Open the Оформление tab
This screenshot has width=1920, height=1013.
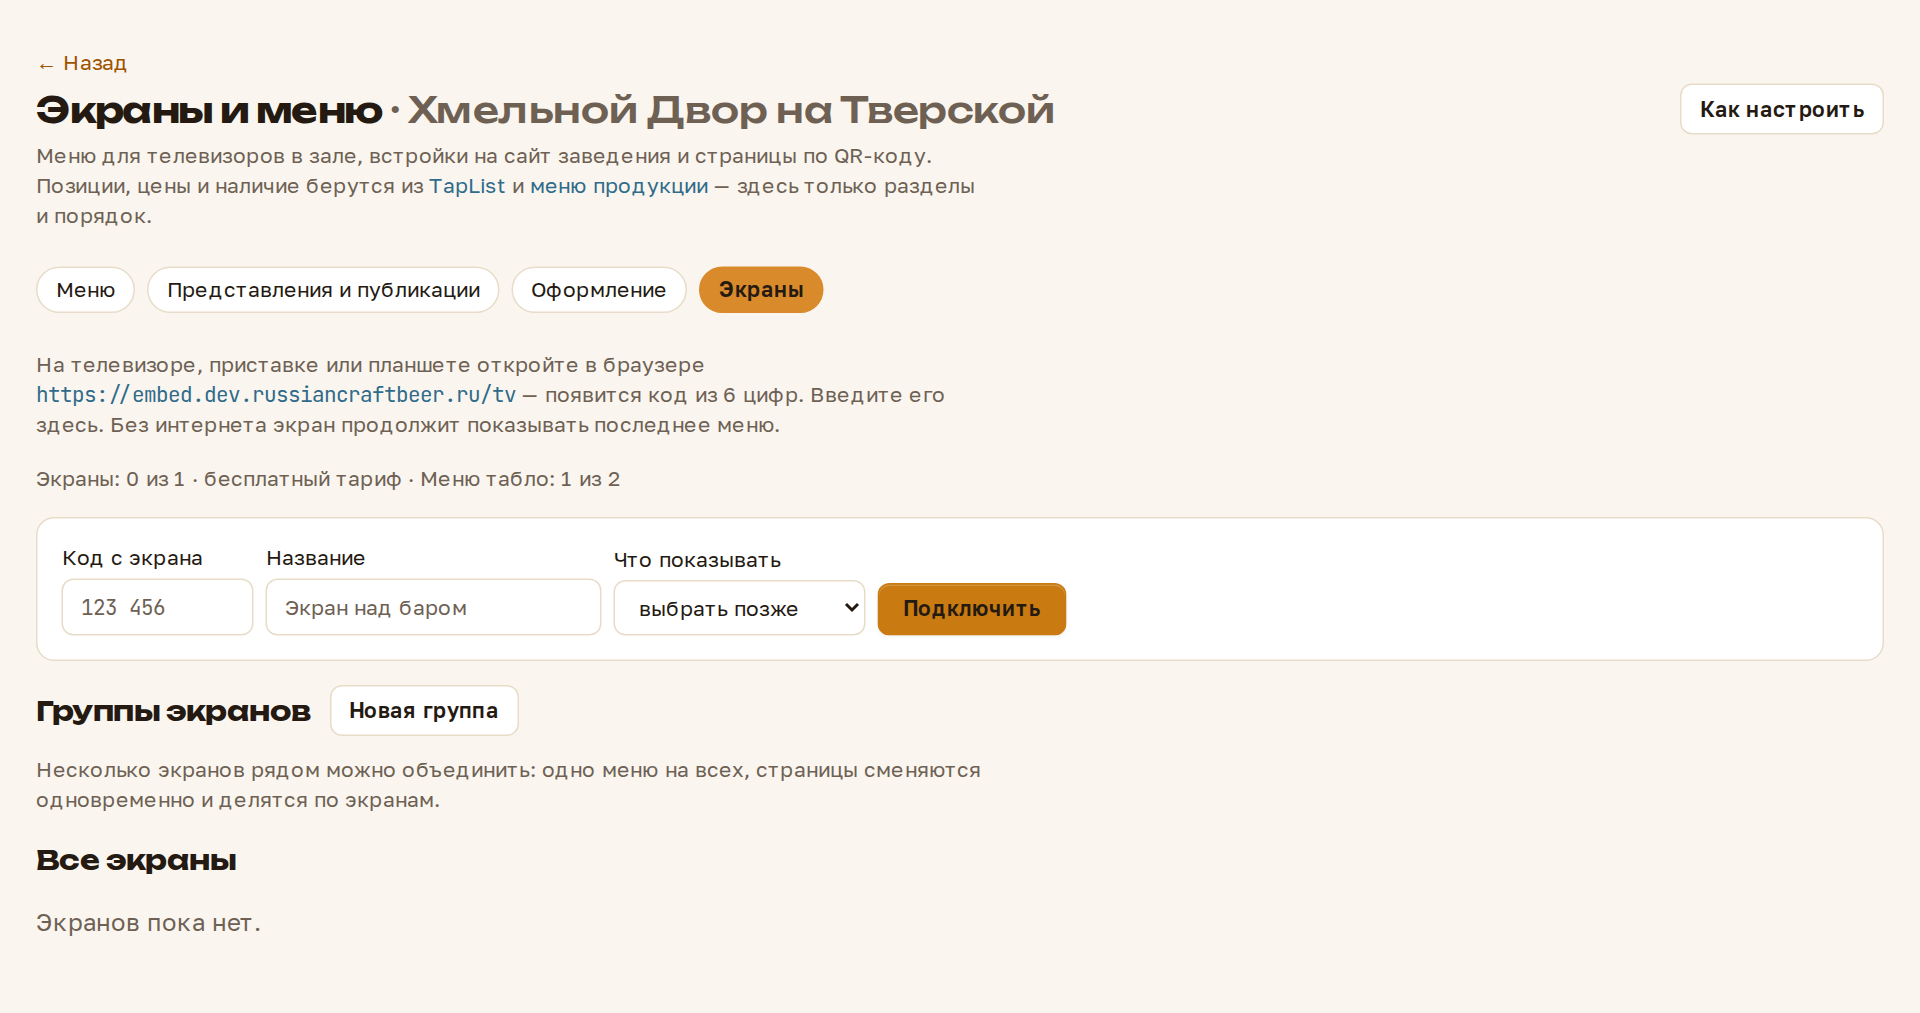point(598,290)
